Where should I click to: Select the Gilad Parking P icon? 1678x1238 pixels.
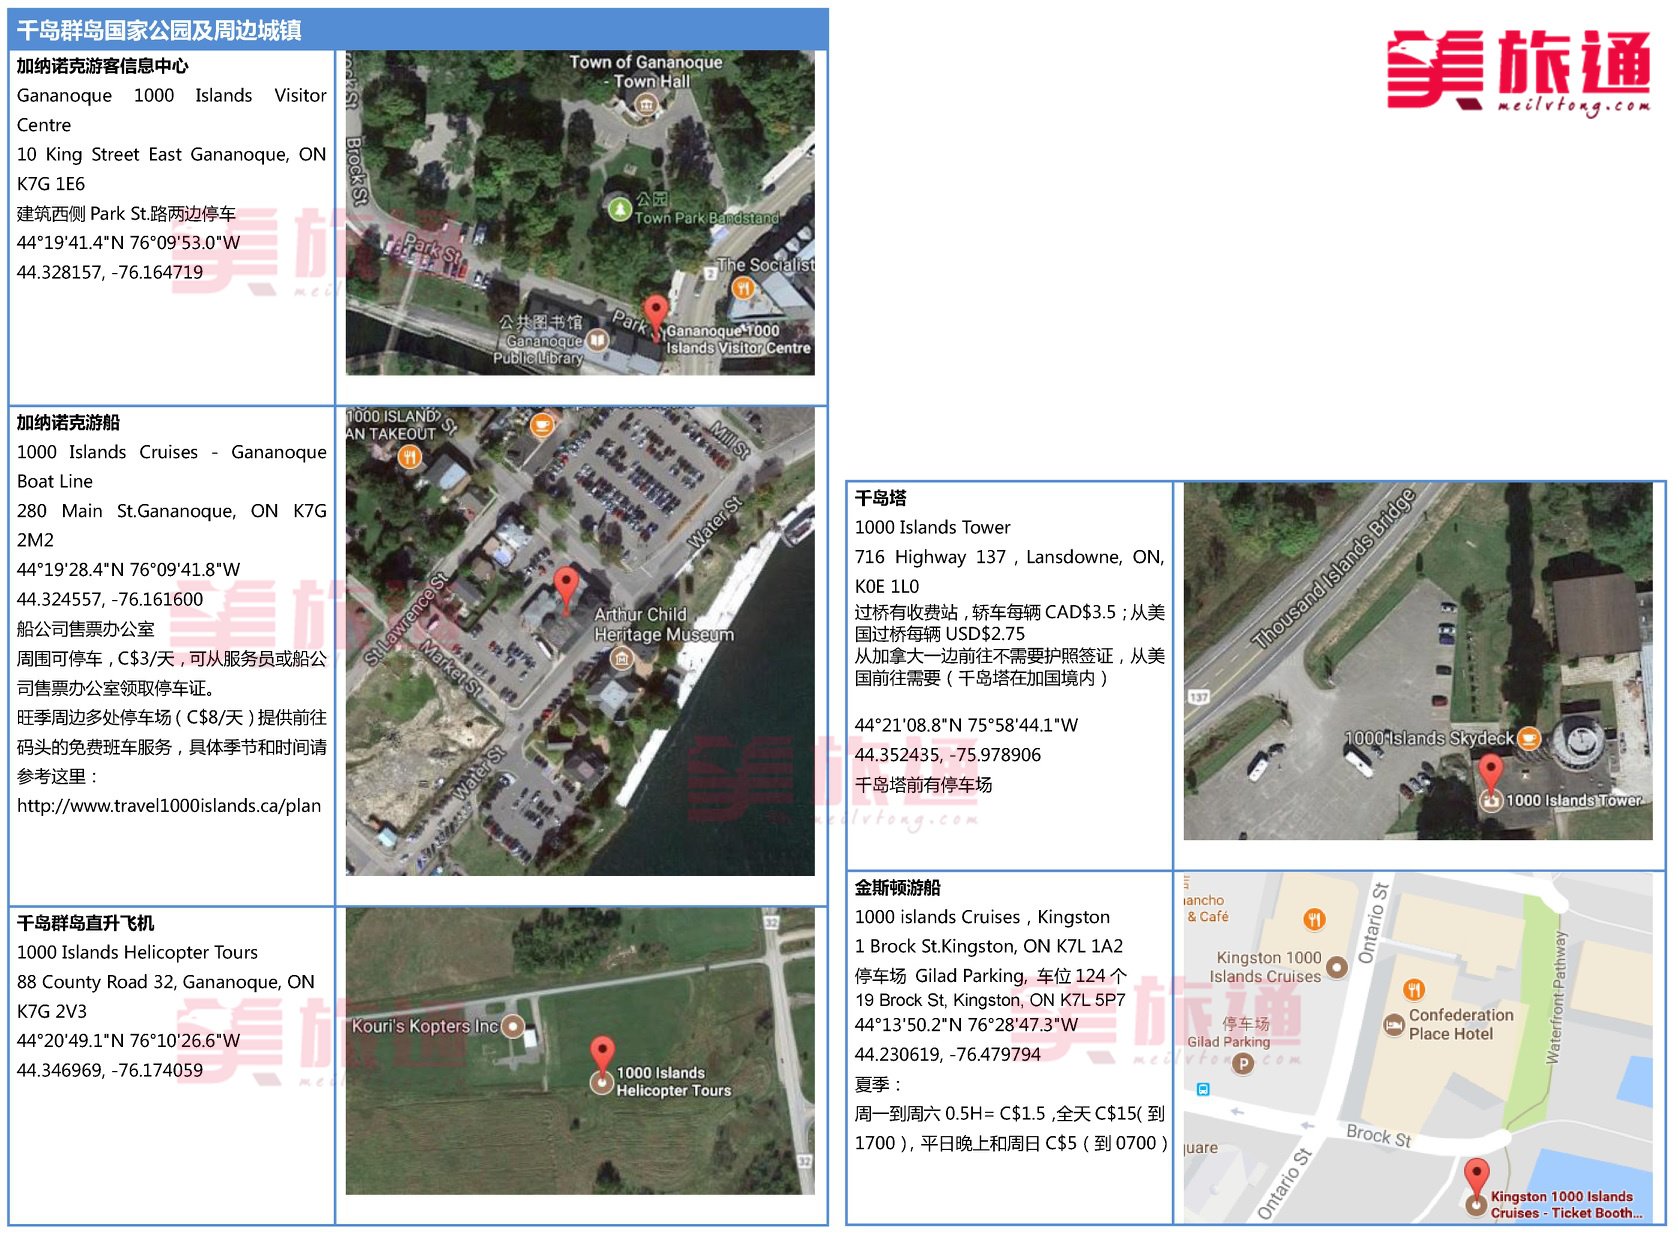click(x=1242, y=1063)
